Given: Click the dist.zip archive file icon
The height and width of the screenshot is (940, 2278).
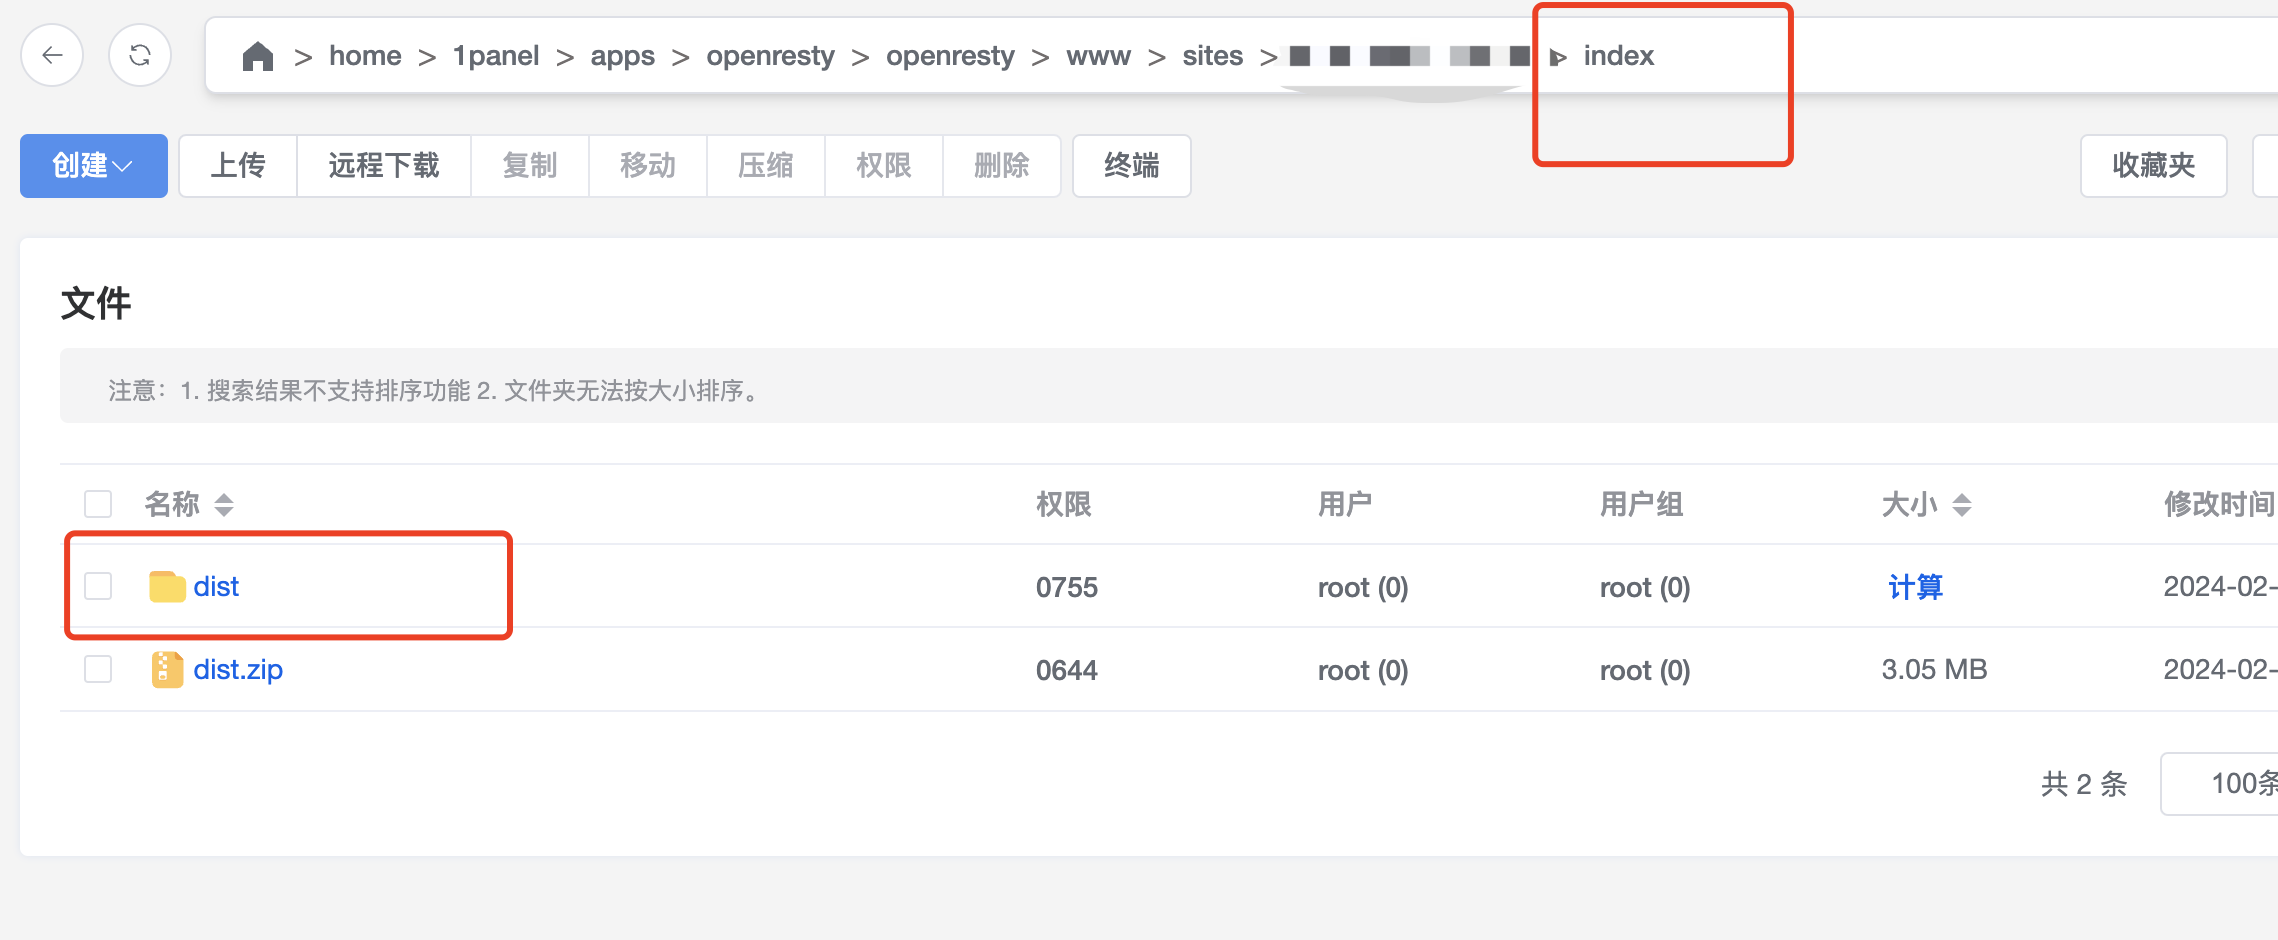Looking at the screenshot, I should point(168,669).
